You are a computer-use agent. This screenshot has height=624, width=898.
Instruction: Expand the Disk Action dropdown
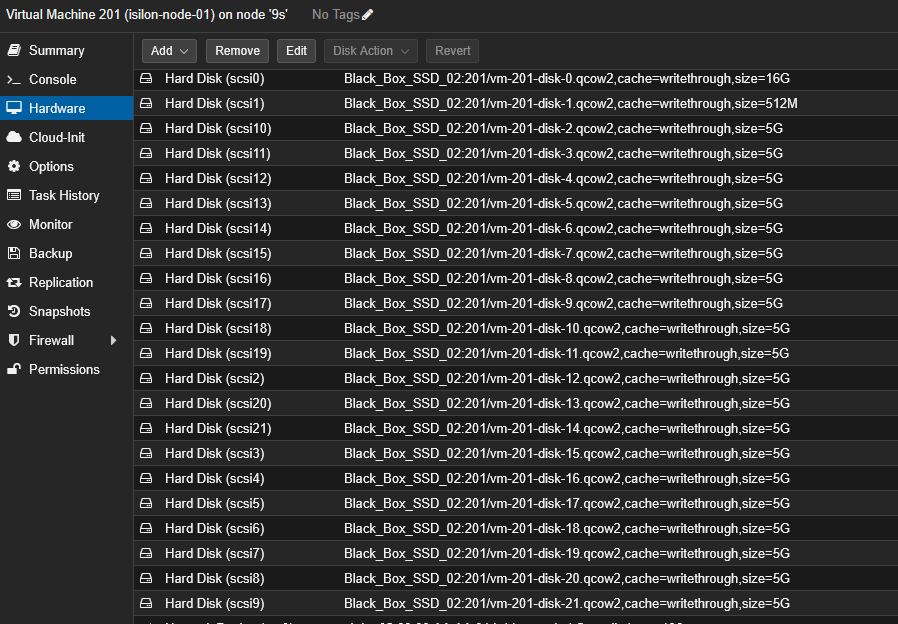(370, 51)
